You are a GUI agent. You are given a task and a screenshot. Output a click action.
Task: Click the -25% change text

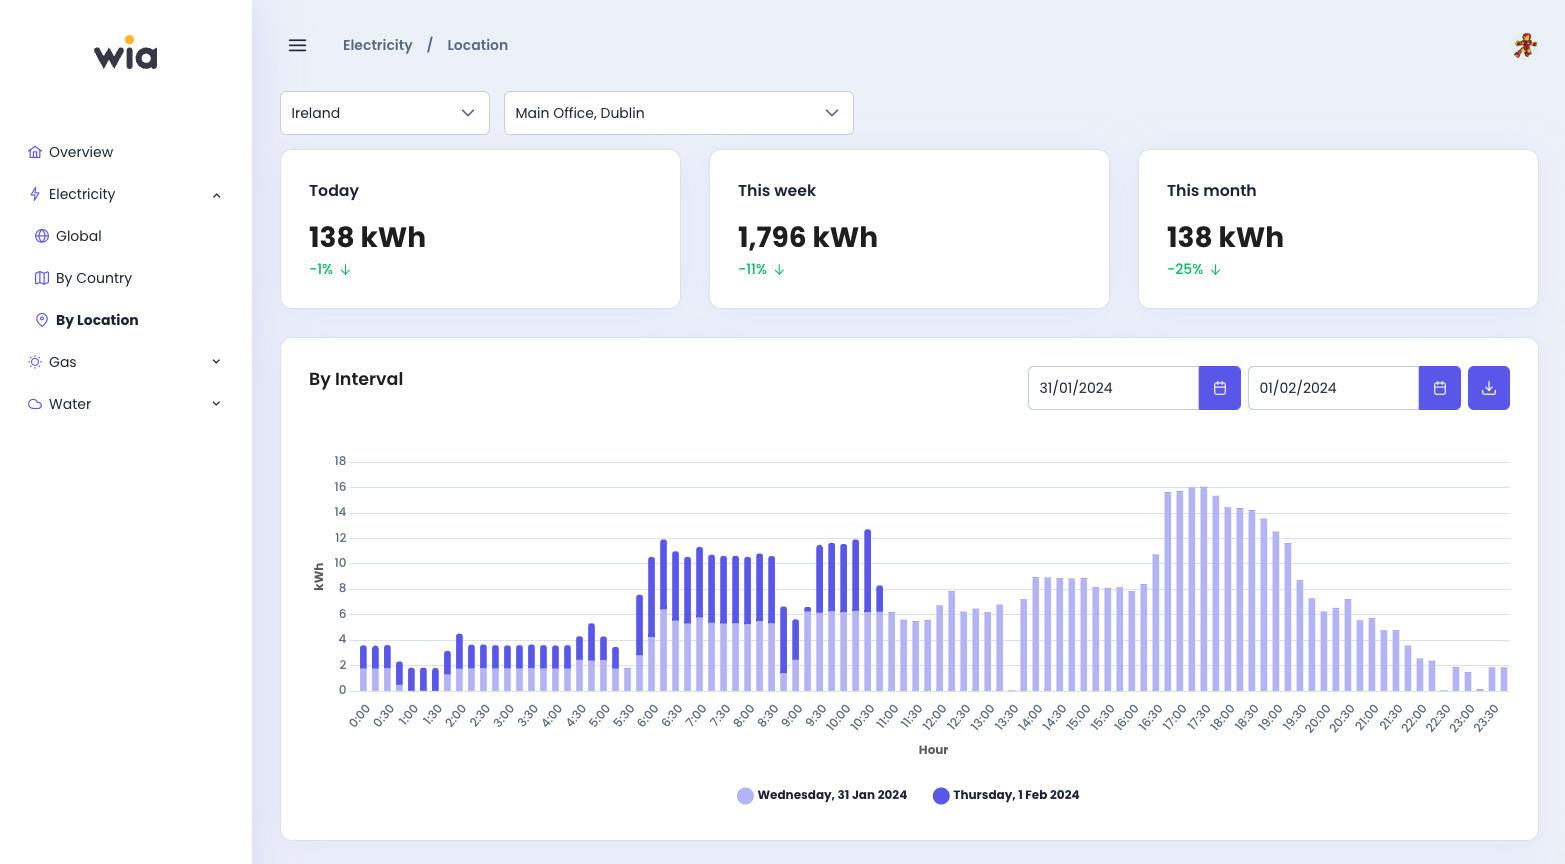point(1185,270)
